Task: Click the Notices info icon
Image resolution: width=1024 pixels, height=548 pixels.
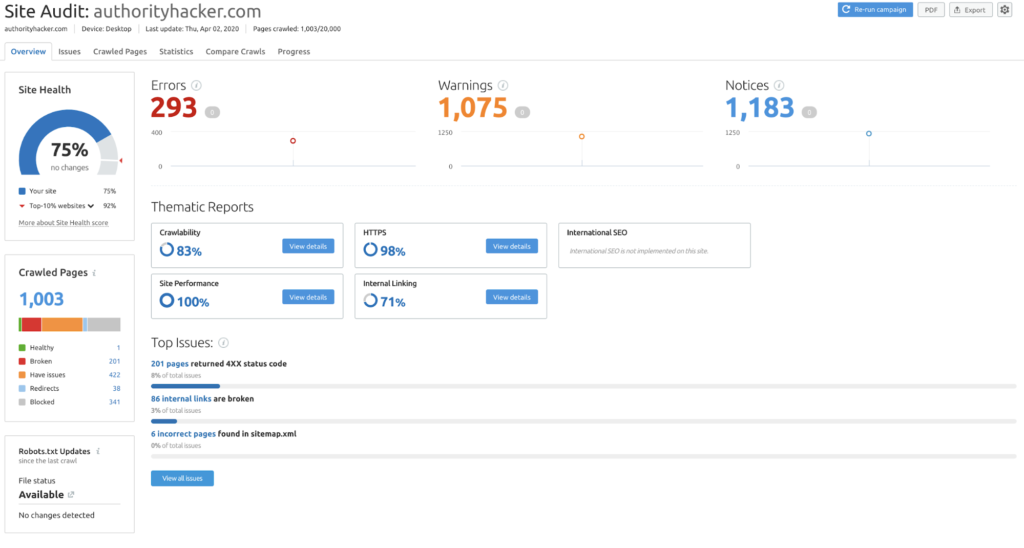Action: point(779,86)
